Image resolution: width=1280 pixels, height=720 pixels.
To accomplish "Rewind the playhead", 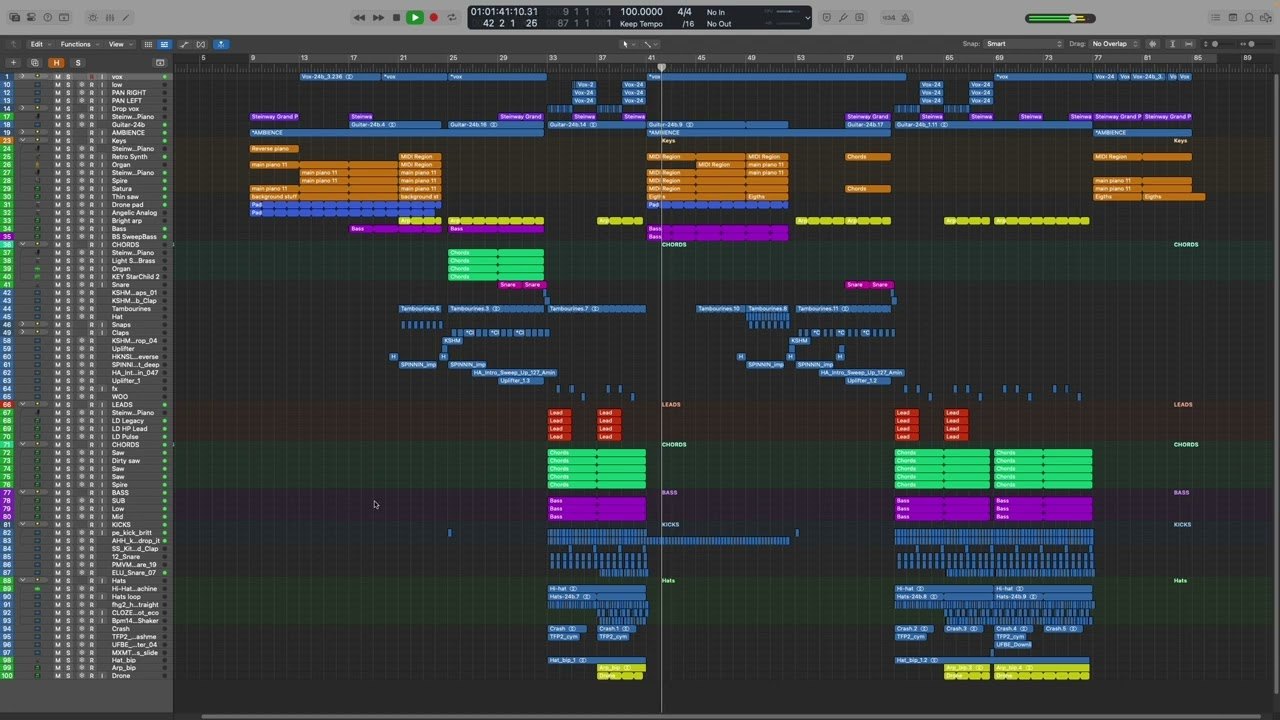I will click(359, 17).
